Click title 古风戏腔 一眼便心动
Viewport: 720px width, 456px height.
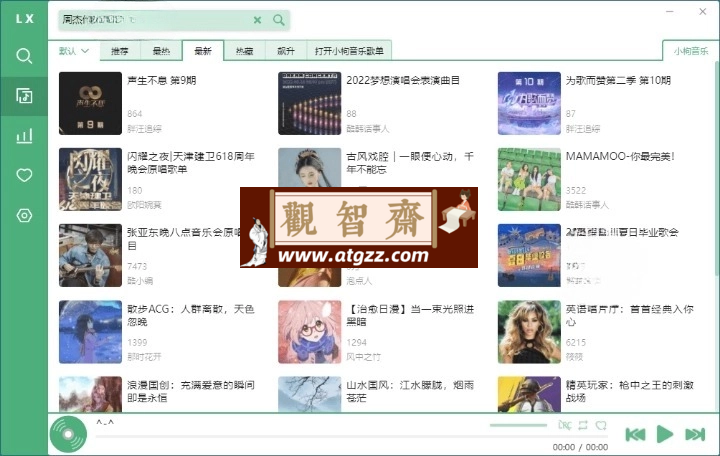410,163
